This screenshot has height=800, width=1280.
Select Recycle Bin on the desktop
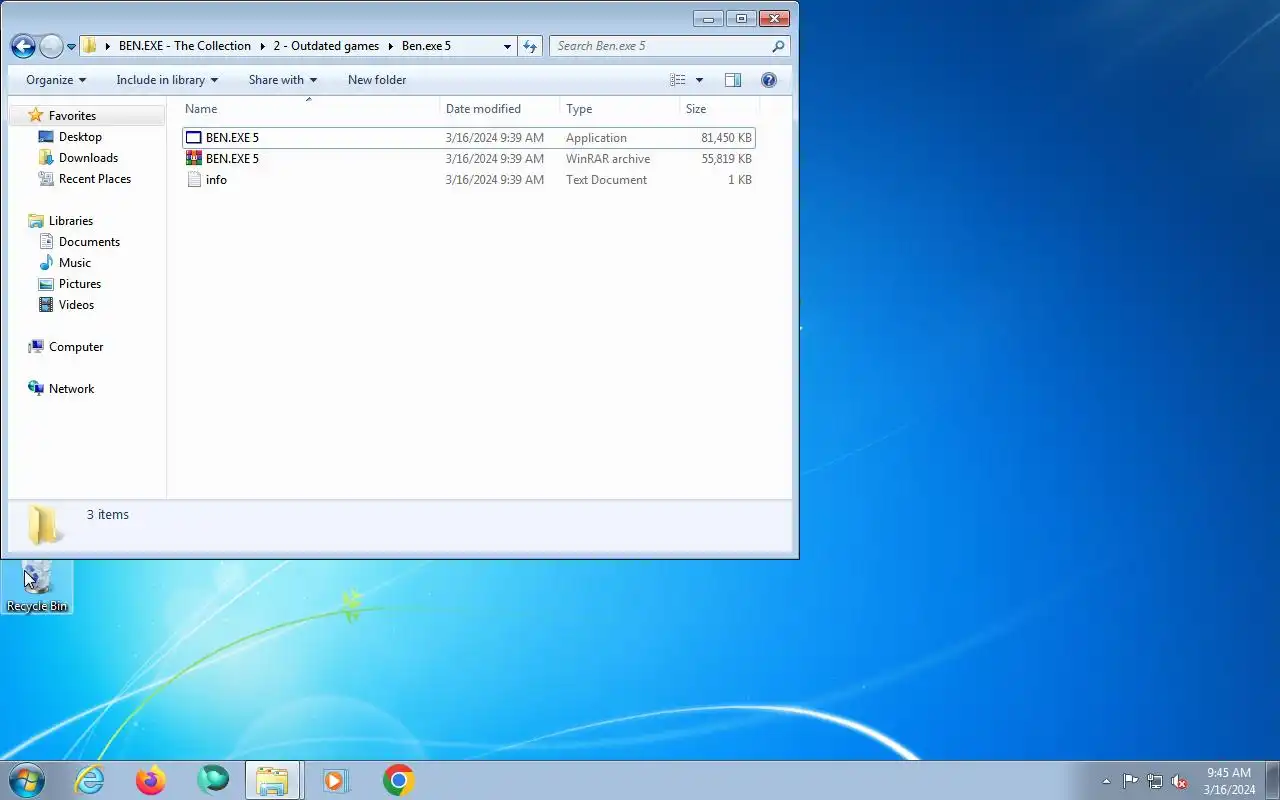pyautogui.click(x=37, y=587)
